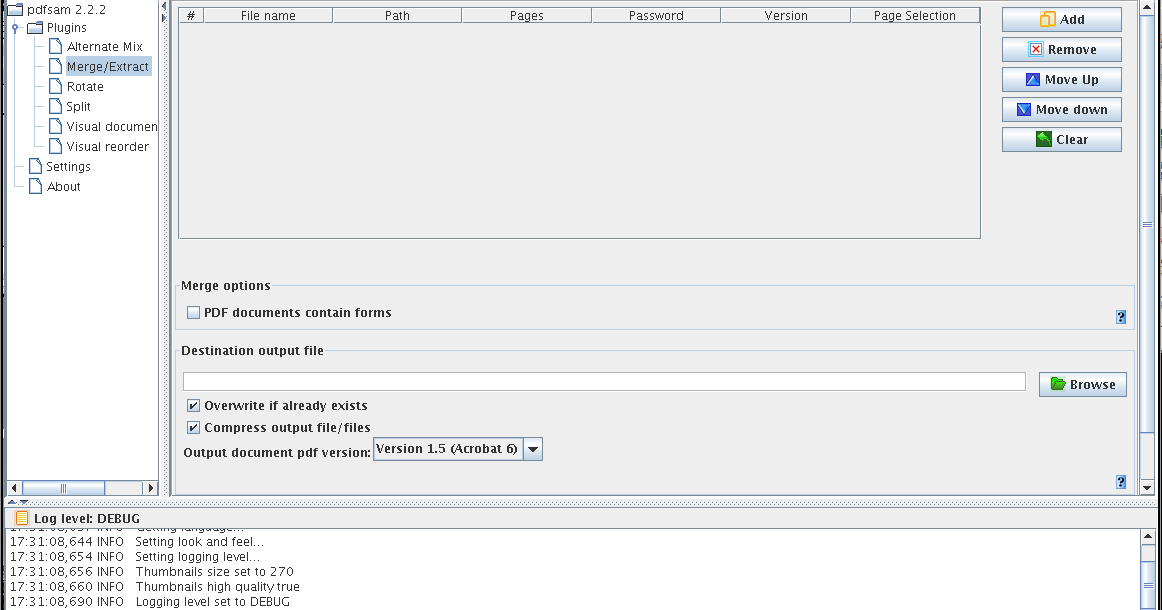Click the Page Selection column header
Screen dimensions: 1162x610
click(x=914, y=16)
